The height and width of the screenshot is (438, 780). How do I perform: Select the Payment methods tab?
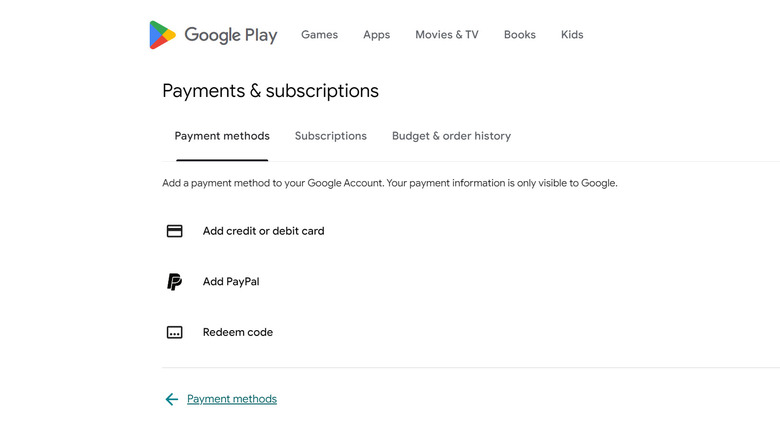click(222, 136)
